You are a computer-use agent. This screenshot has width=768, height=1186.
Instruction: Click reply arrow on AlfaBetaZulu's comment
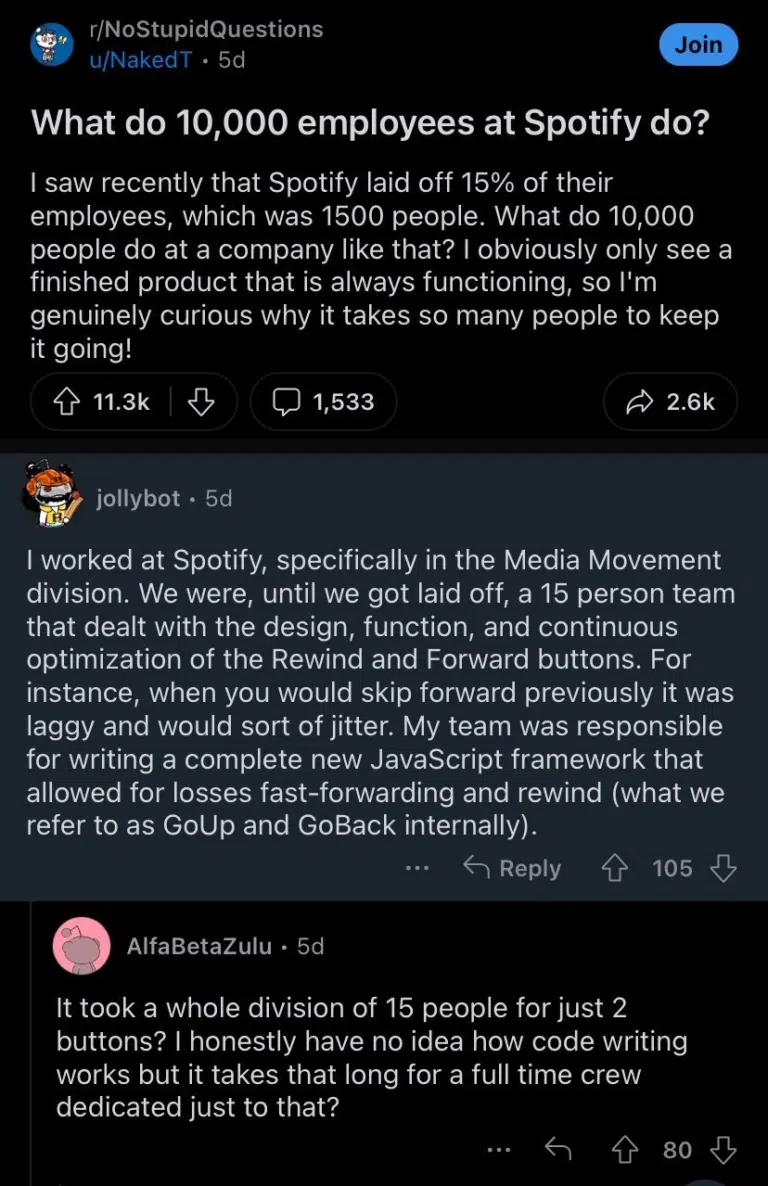[x=557, y=1150]
